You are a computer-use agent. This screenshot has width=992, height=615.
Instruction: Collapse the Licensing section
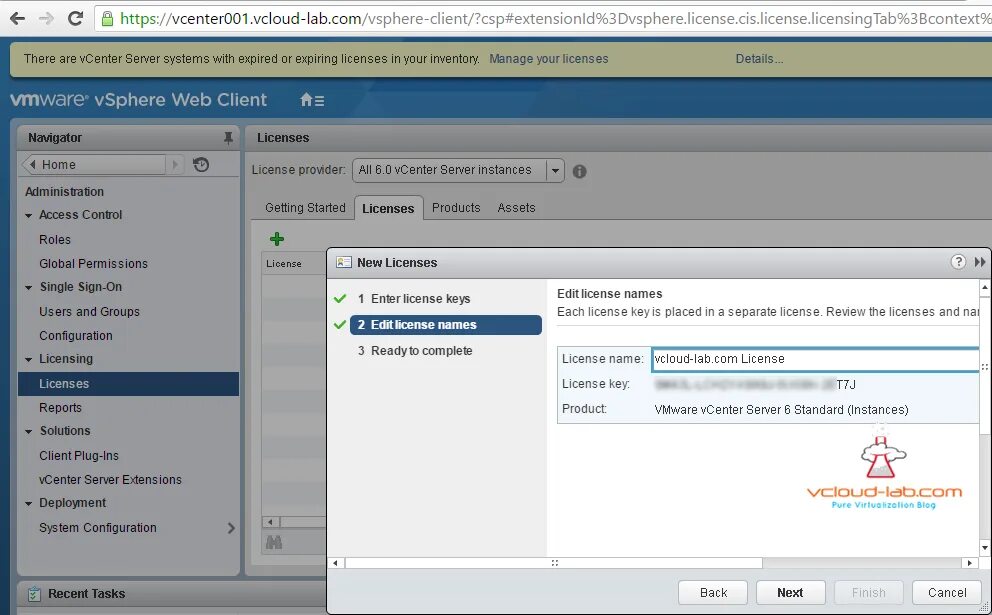tap(28, 359)
